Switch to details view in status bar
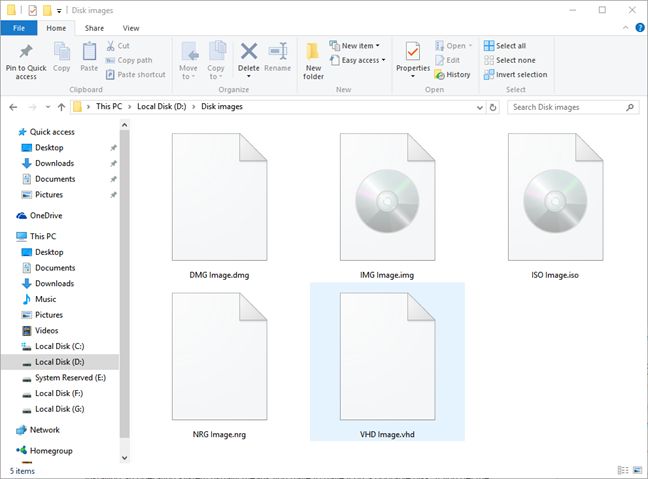The image size is (648, 479). pyautogui.click(x=625, y=470)
